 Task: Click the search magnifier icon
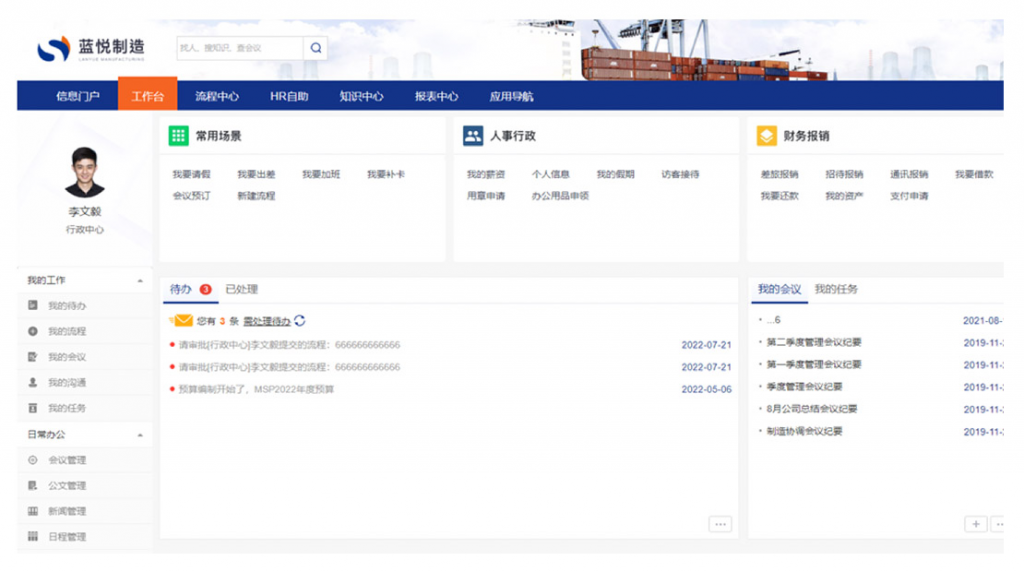(x=315, y=48)
